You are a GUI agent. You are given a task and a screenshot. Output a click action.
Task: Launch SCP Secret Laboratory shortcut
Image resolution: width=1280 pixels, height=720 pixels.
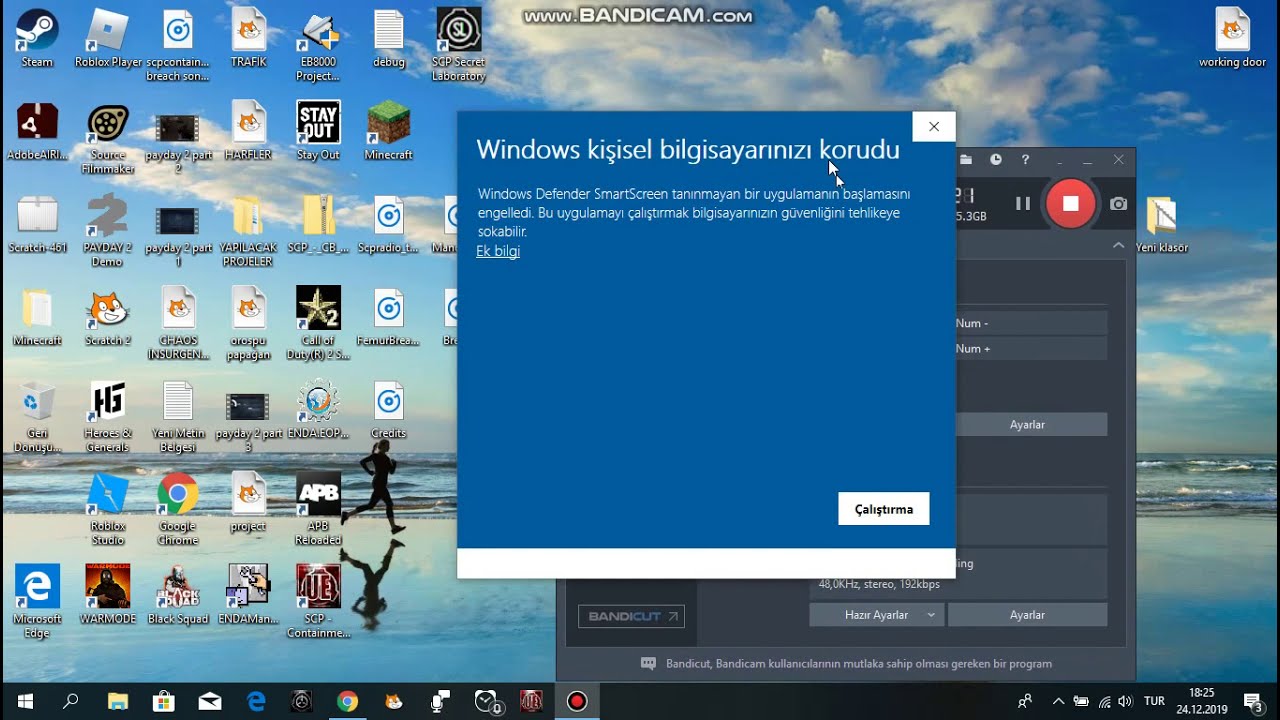point(458,46)
